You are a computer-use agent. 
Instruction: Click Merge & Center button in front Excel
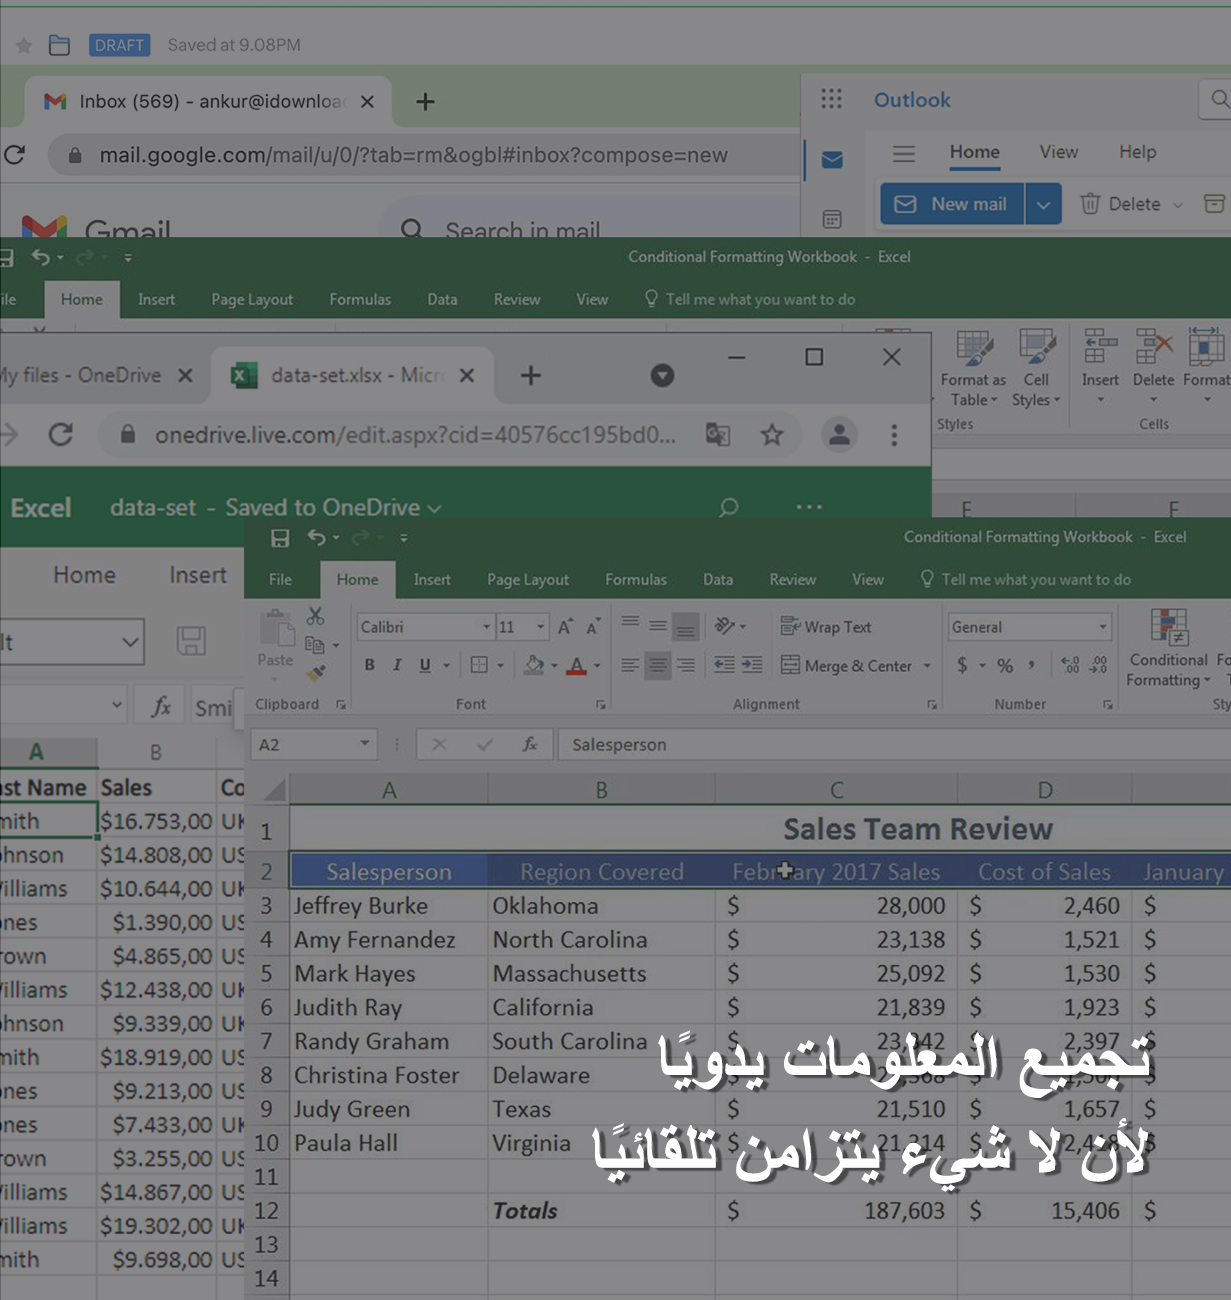tap(846, 665)
